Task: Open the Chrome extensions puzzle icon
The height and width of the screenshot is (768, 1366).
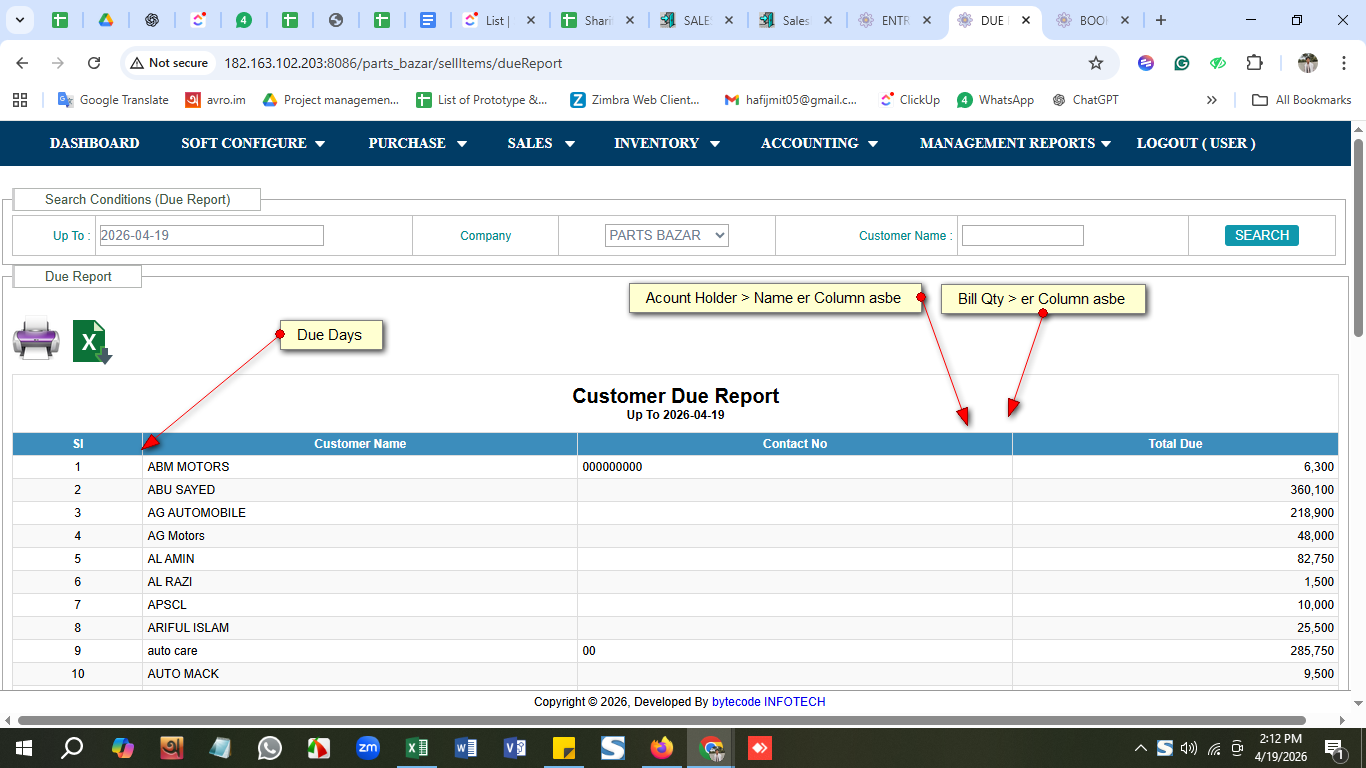Action: coord(1254,63)
